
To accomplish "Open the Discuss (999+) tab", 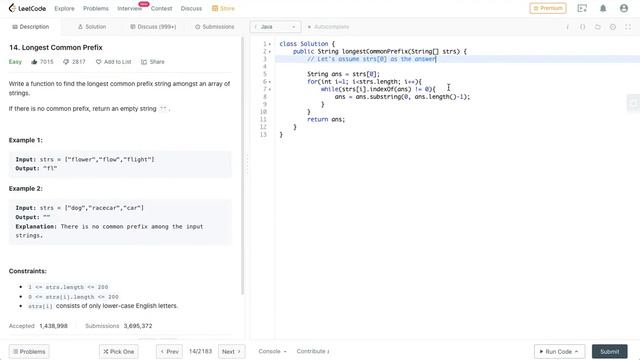I will [153, 27].
